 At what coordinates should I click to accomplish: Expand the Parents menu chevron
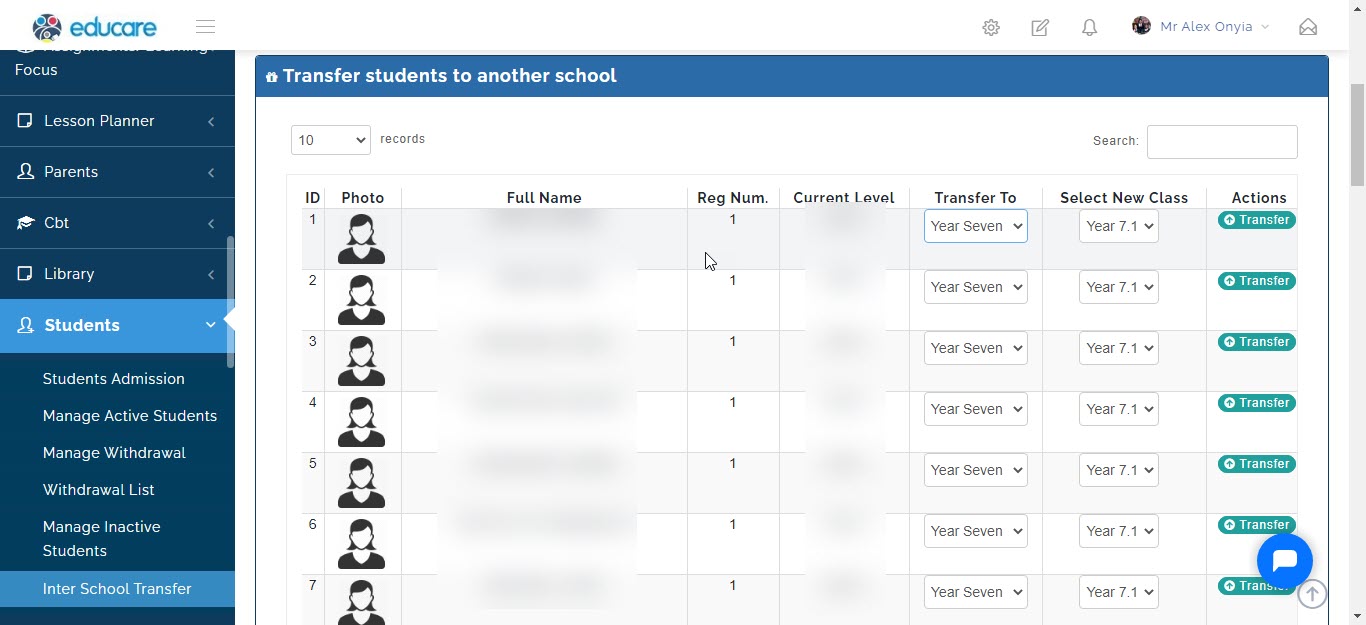211,173
